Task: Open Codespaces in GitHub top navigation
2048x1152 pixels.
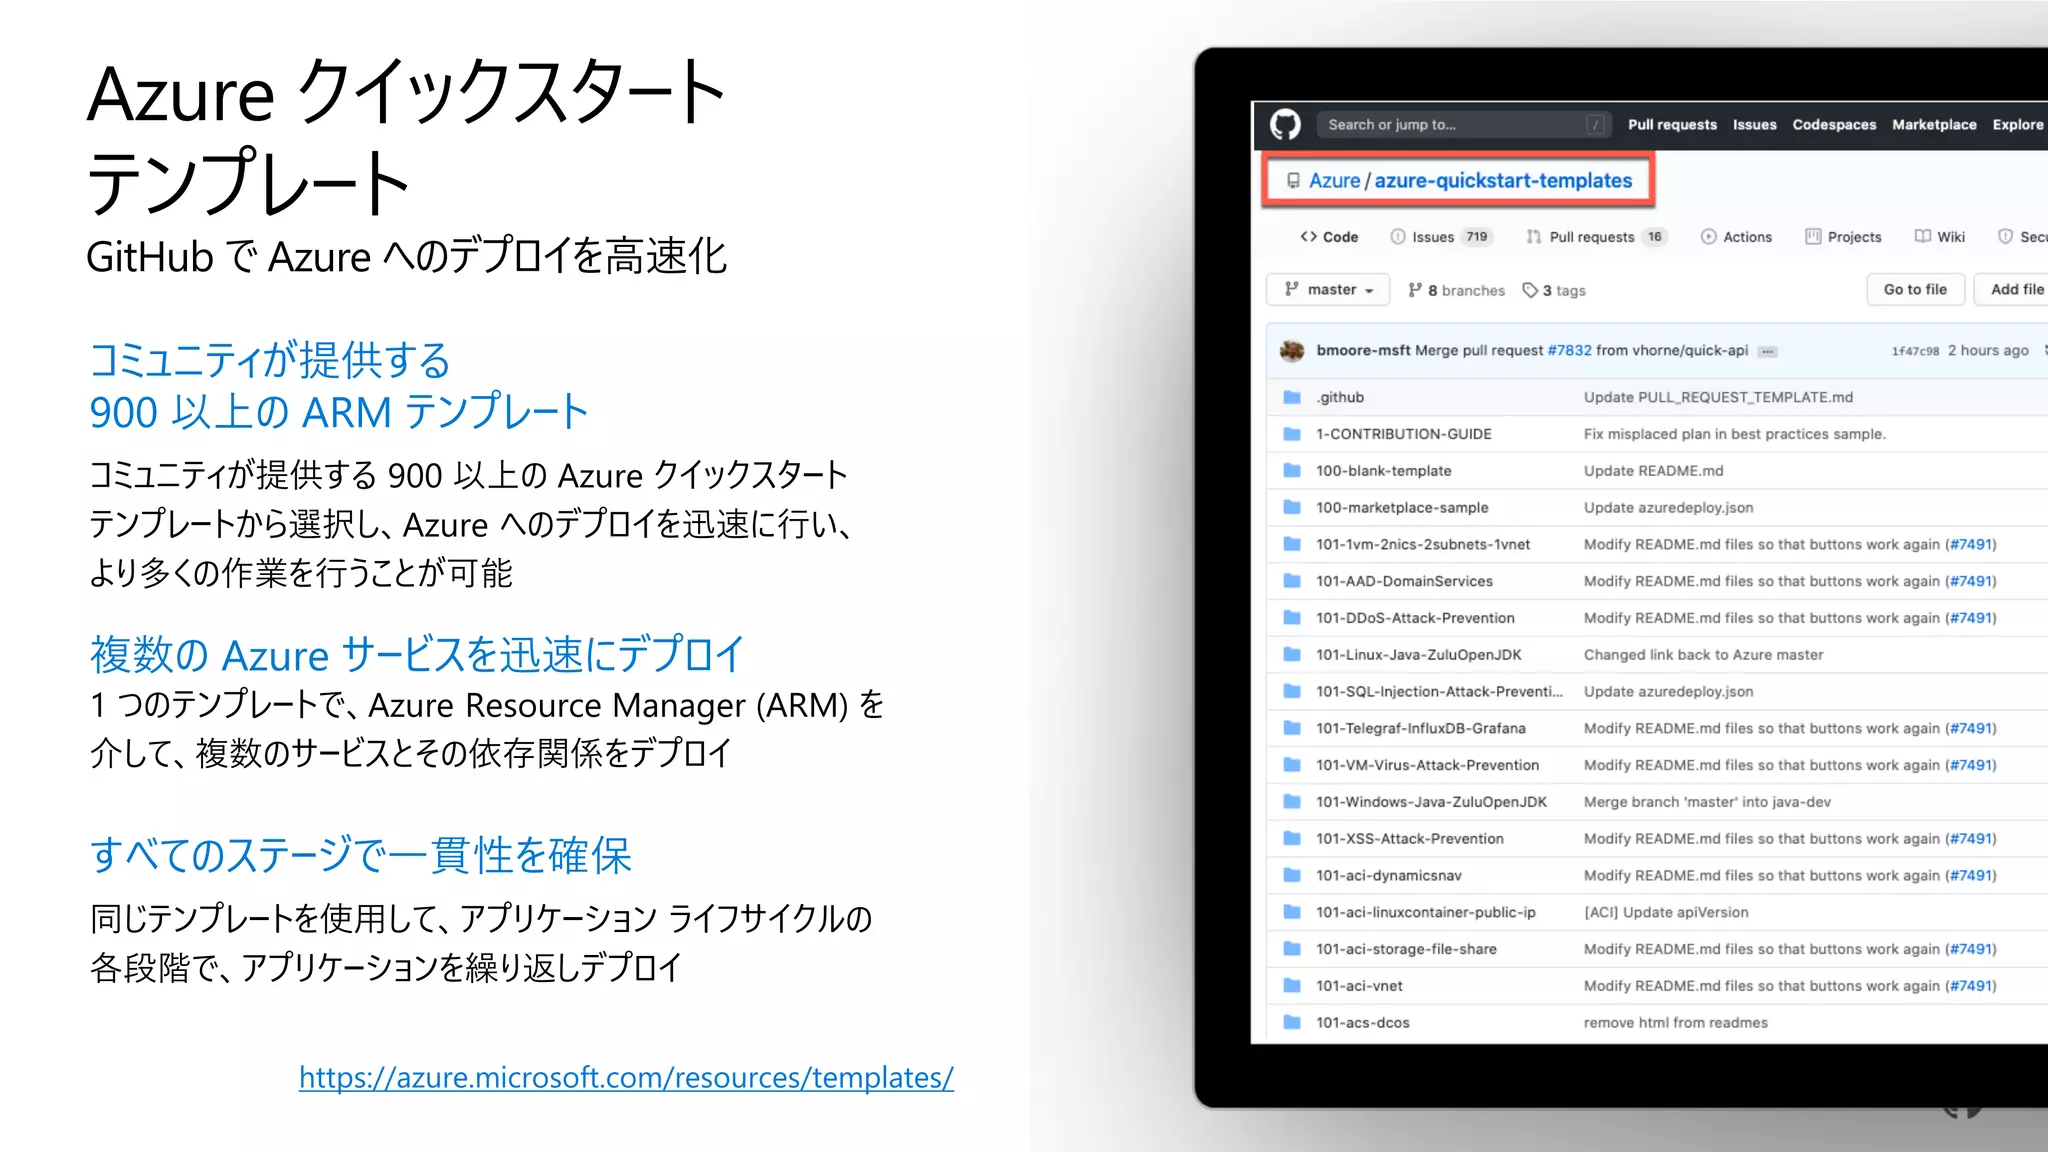Action: tap(1834, 125)
